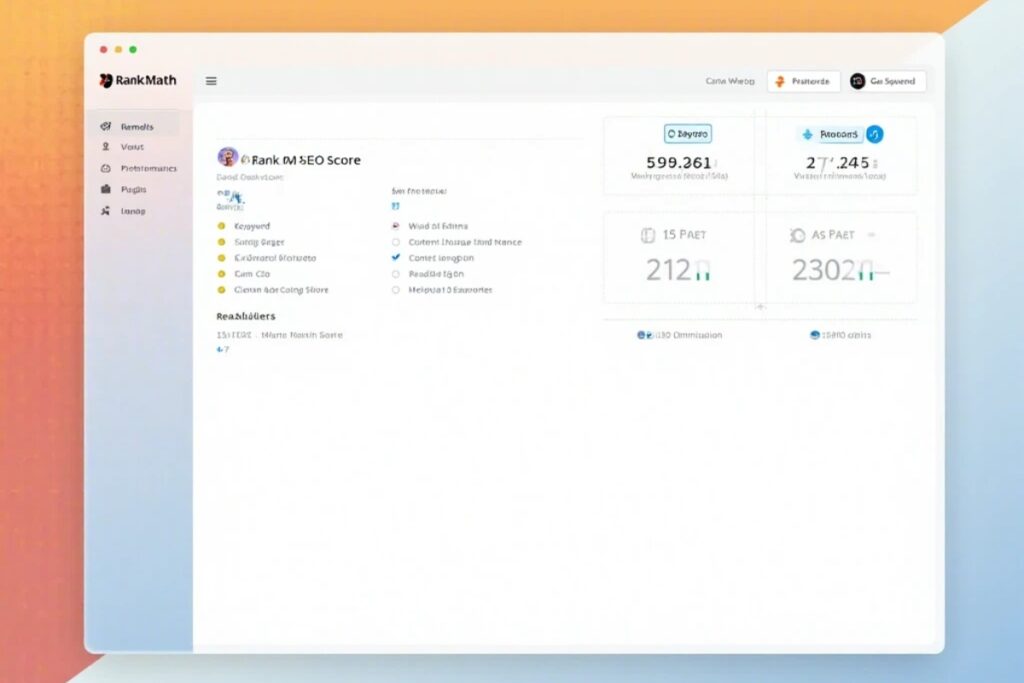Select the first radio option, marked red

(x=396, y=226)
